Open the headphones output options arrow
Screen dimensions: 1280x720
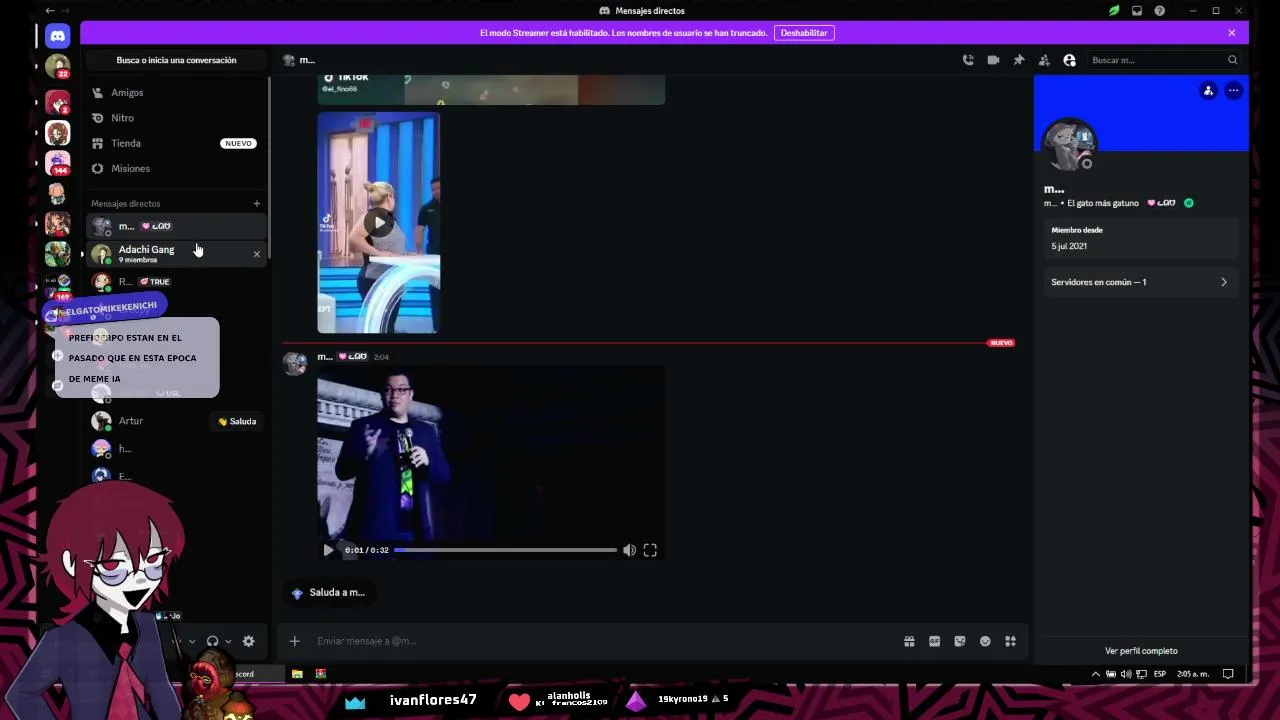pyautogui.click(x=228, y=641)
